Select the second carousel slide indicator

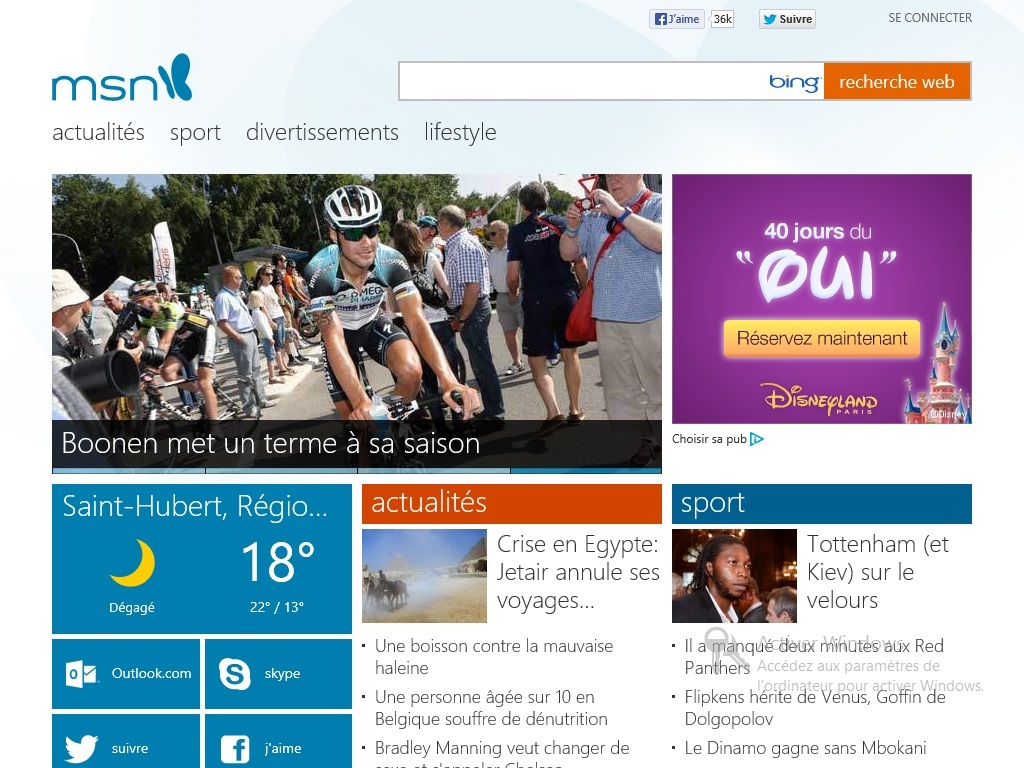point(281,470)
